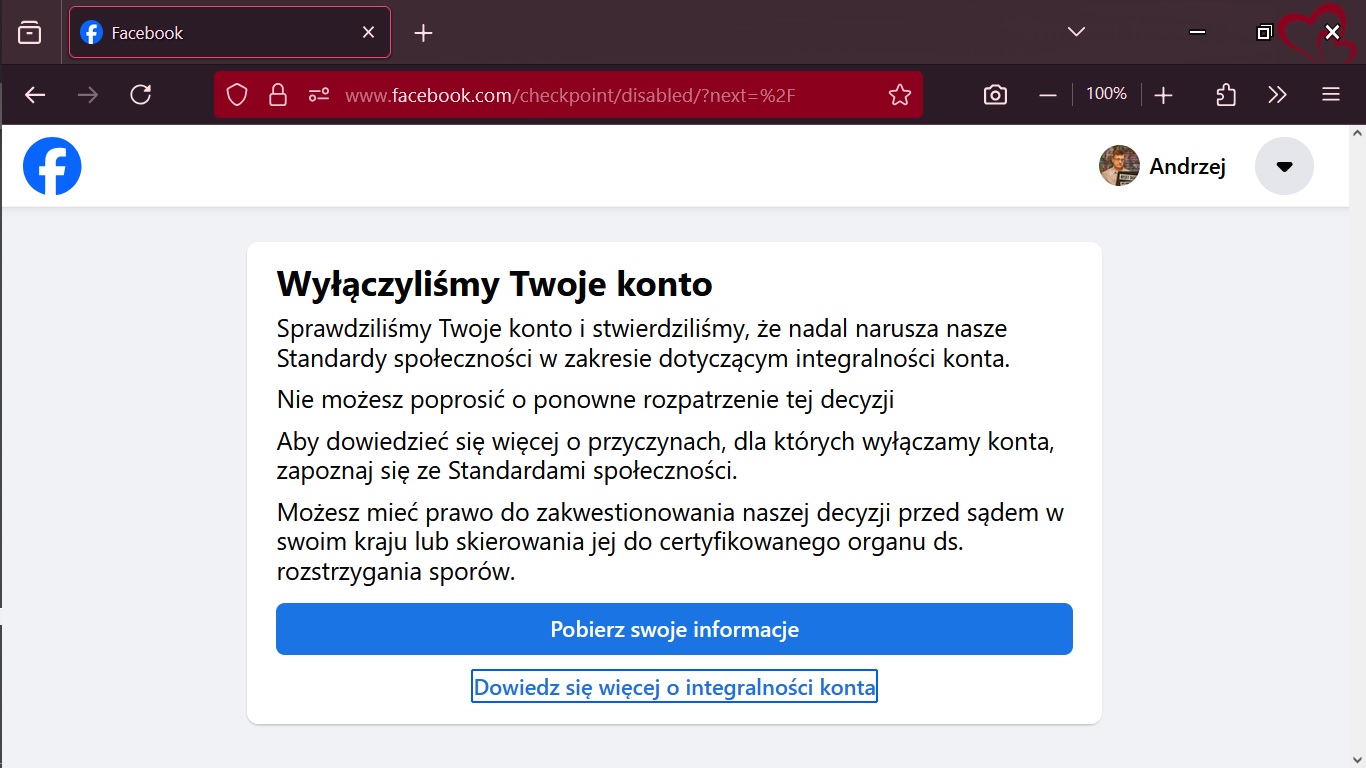Open the browser hamburger application menu
The height and width of the screenshot is (768, 1366).
1330,95
